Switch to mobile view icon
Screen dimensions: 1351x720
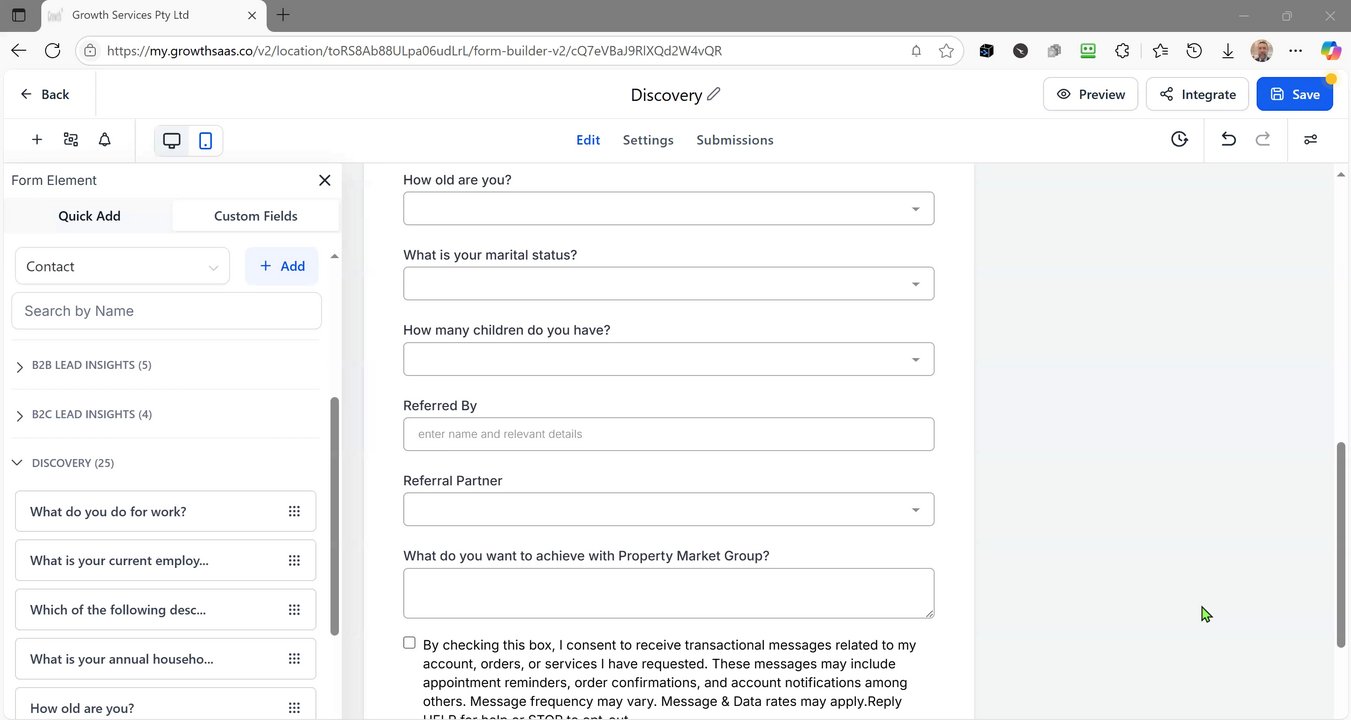pos(205,140)
